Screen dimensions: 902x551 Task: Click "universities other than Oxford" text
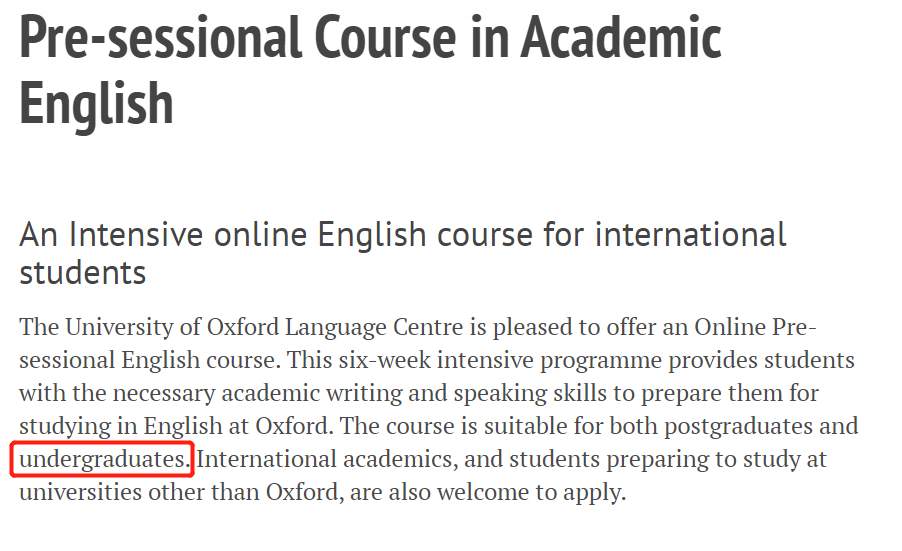181,493
